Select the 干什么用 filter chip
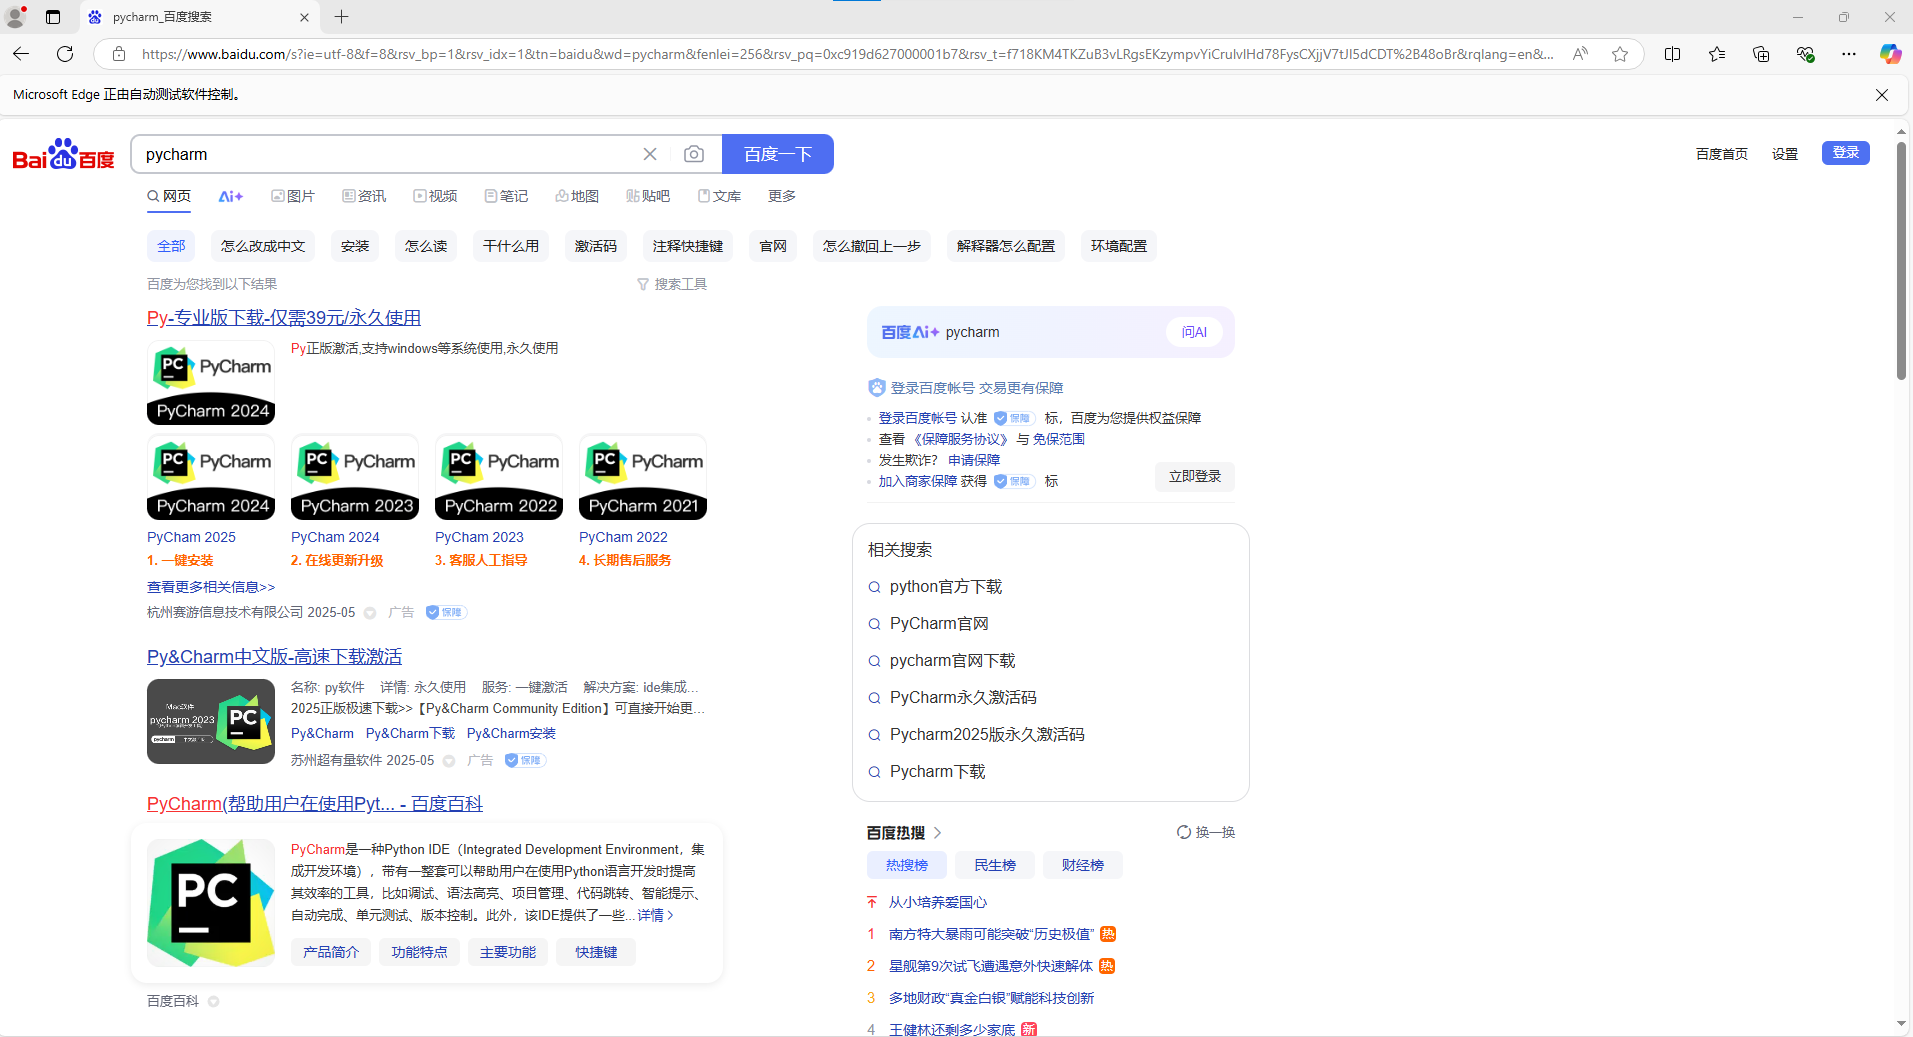1913x1037 pixels. coord(511,246)
